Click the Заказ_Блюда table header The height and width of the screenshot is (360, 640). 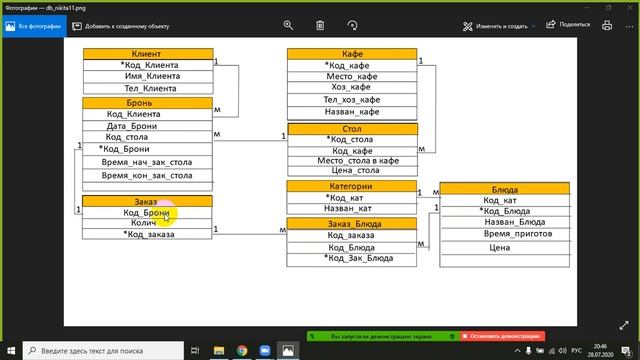coord(352,224)
